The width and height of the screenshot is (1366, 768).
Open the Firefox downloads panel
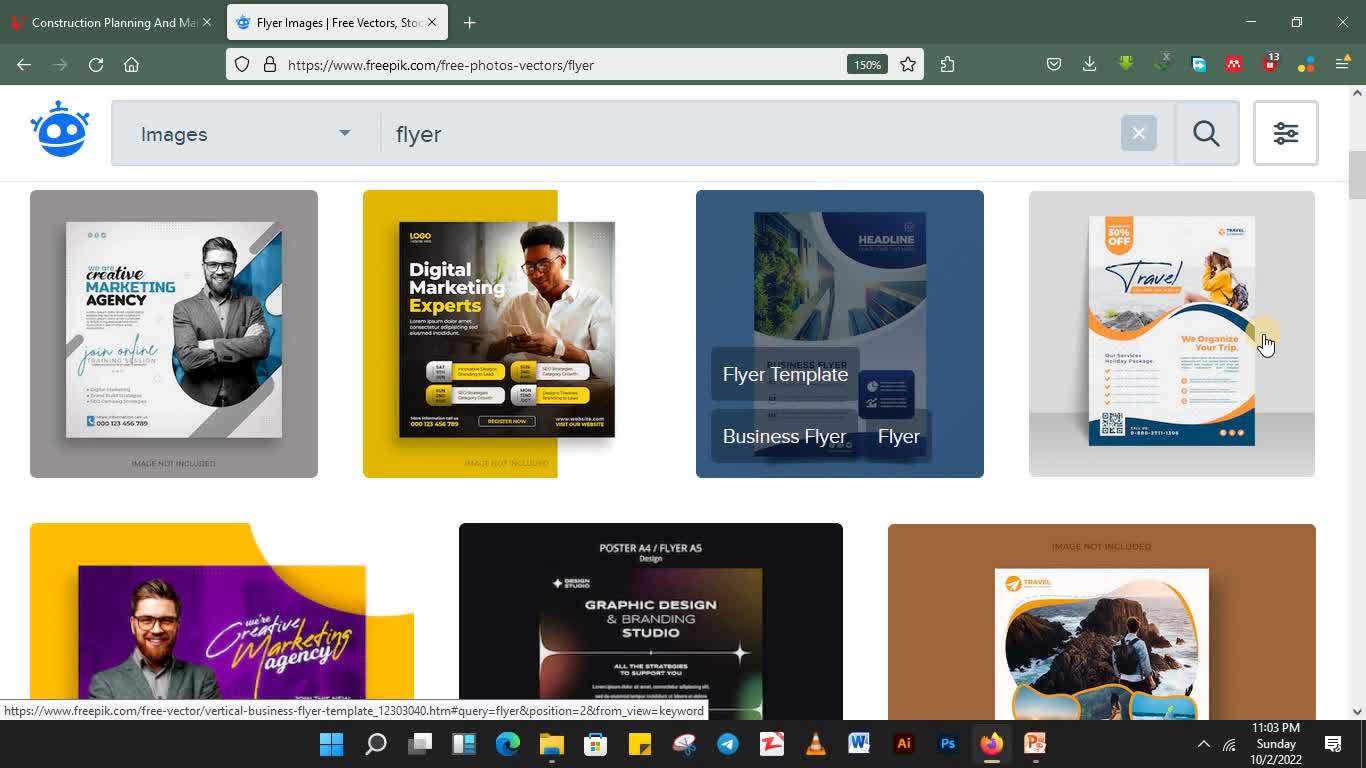click(x=1089, y=64)
